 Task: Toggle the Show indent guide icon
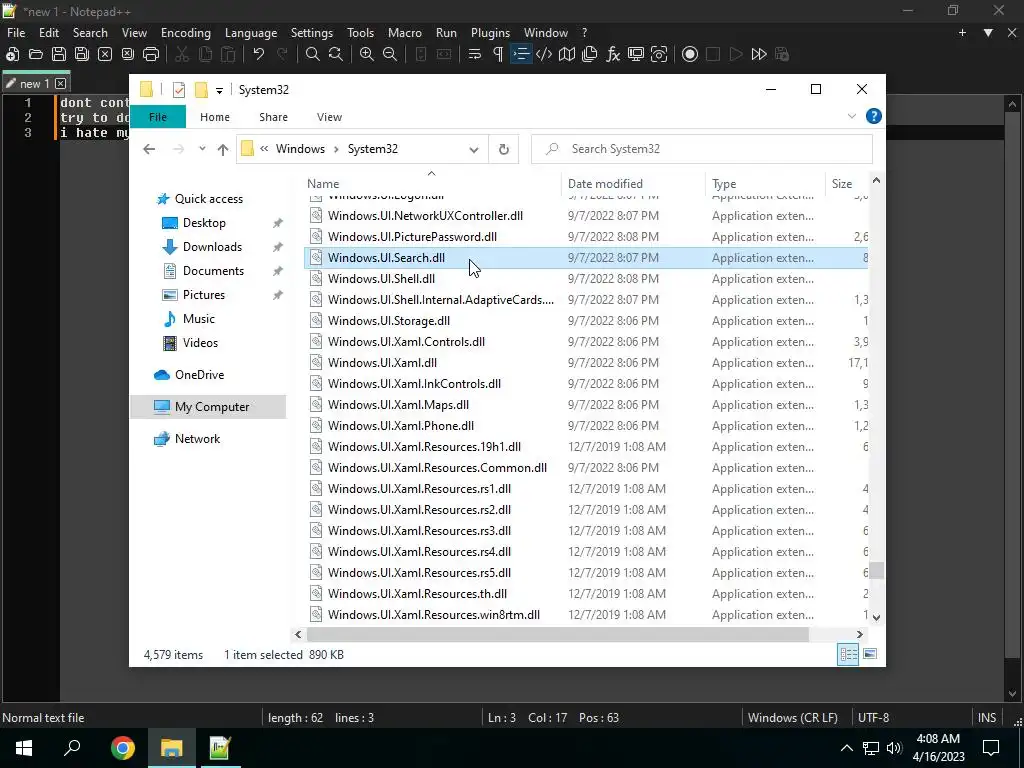520,54
